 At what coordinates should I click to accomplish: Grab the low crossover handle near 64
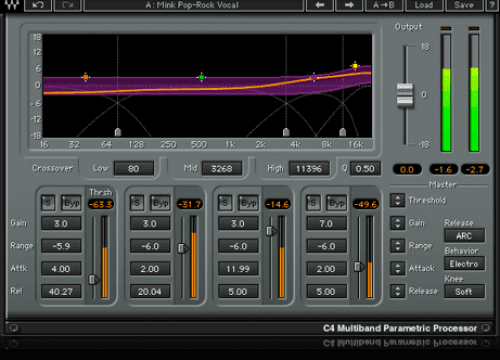click(118, 132)
